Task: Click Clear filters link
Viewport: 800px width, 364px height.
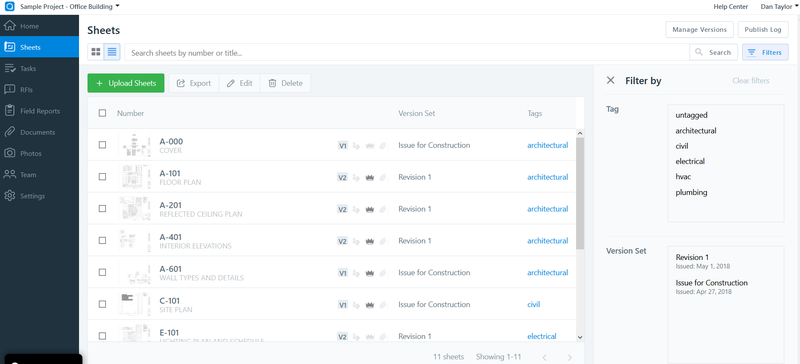Action: tap(751, 81)
